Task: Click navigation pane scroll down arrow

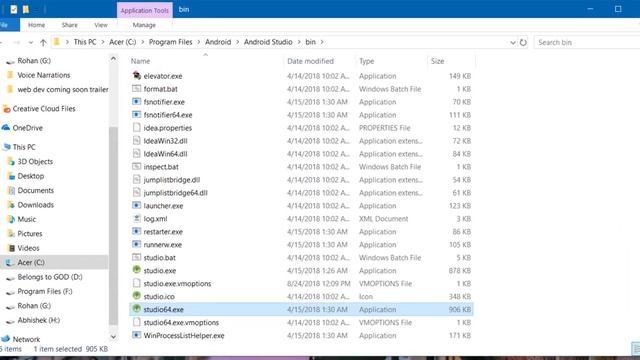Action: point(113,337)
